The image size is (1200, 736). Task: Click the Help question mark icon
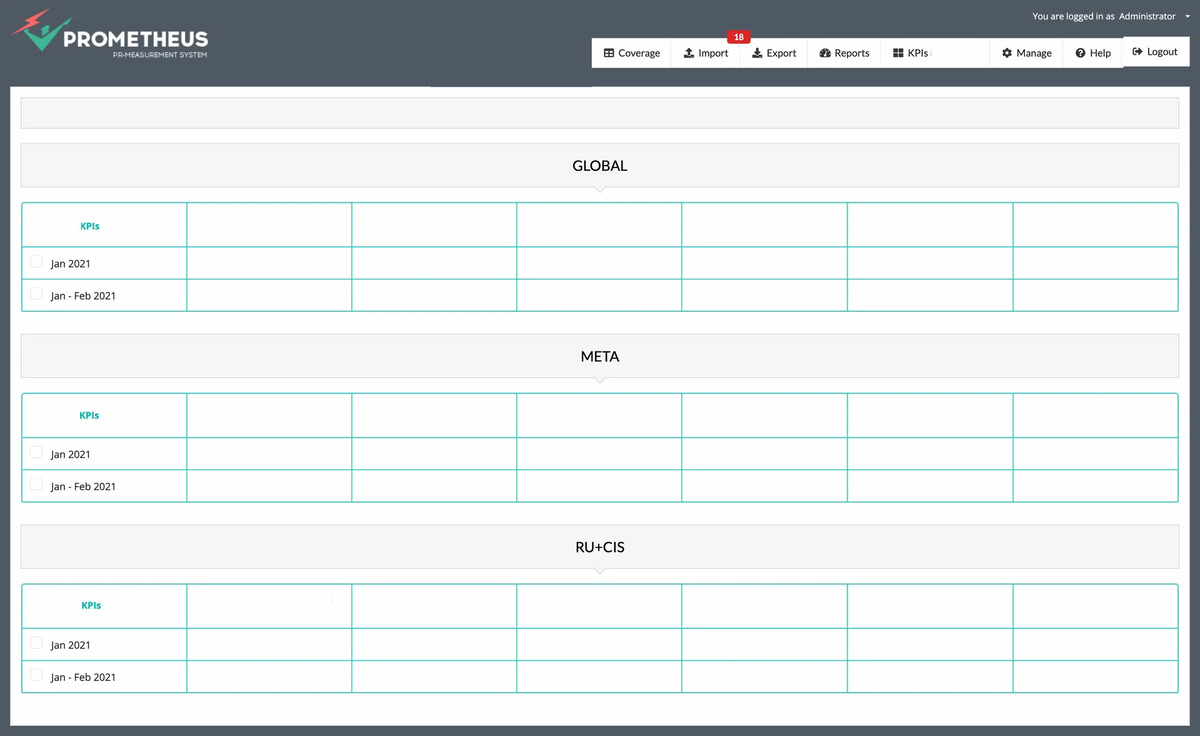tap(1080, 53)
